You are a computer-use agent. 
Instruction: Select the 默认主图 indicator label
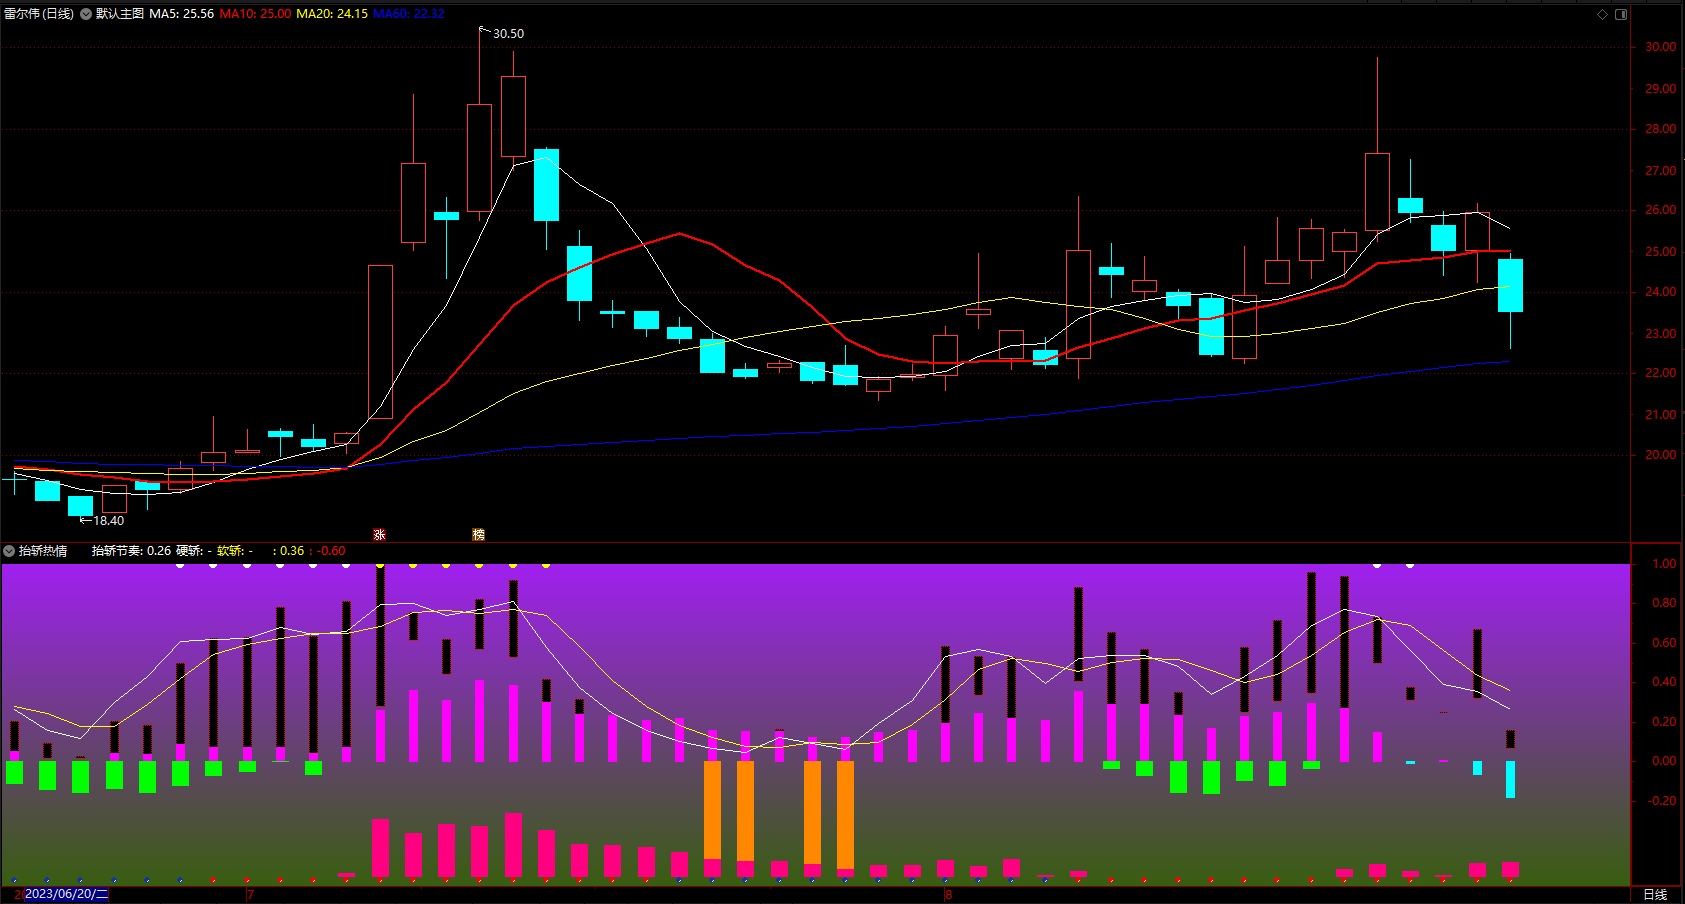pyautogui.click(x=120, y=14)
